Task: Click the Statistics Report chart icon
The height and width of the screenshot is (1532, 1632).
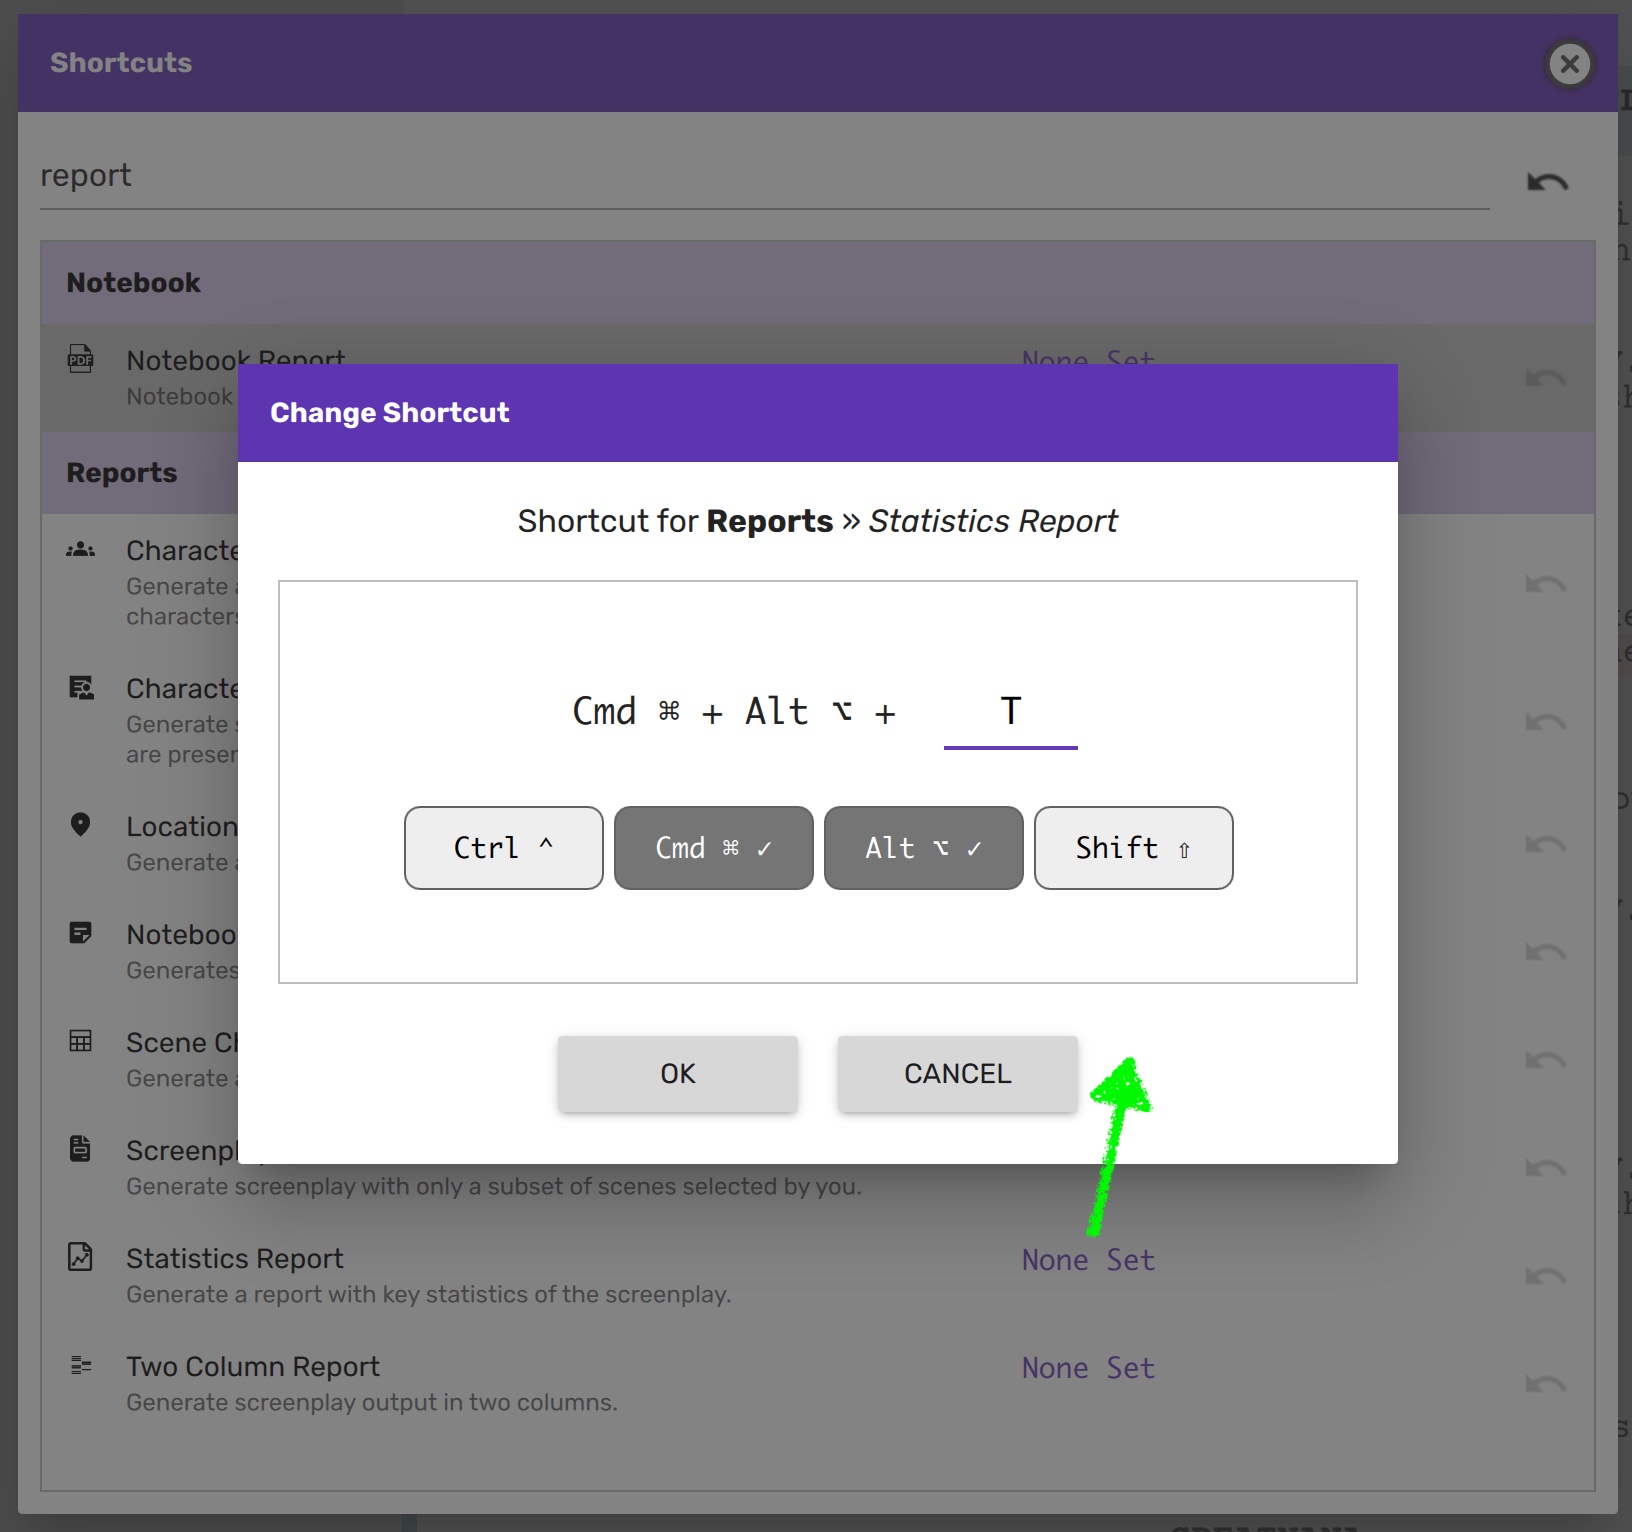Action: coord(80,1257)
